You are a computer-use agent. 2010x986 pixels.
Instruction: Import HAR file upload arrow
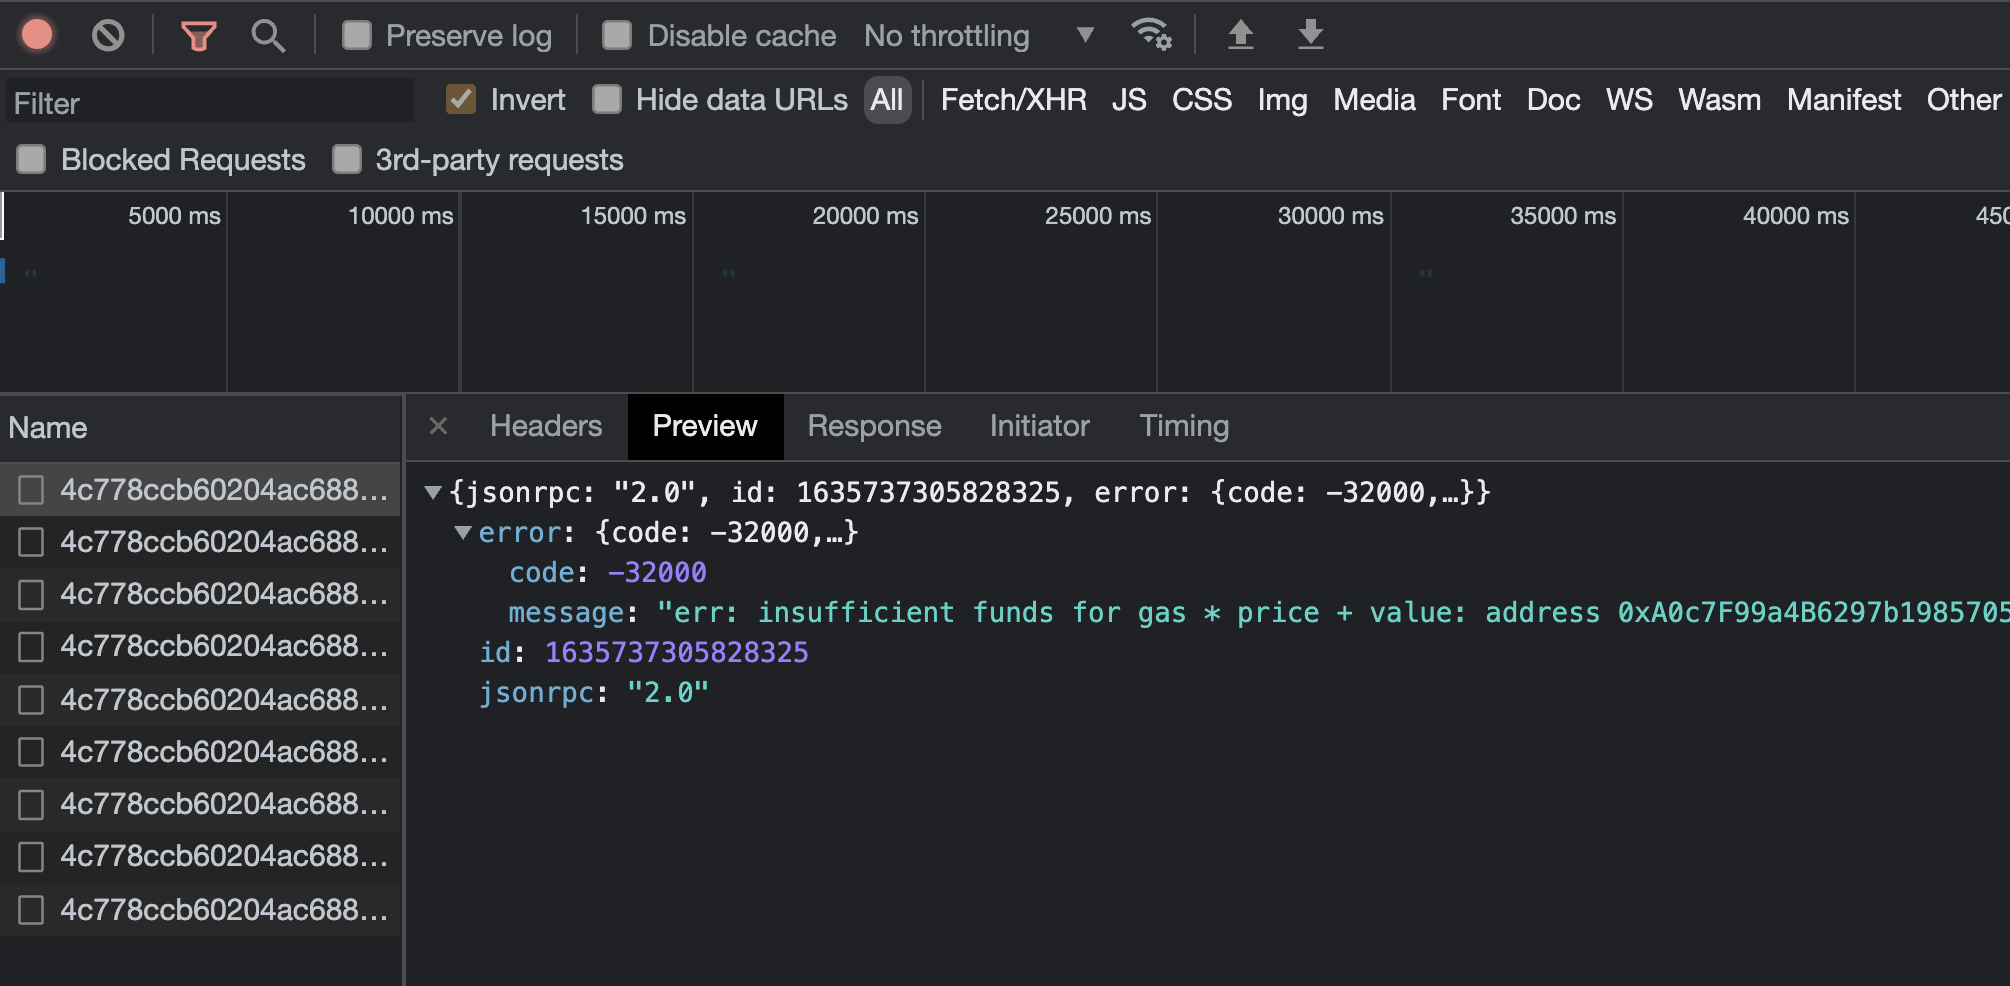[1240, 35]
